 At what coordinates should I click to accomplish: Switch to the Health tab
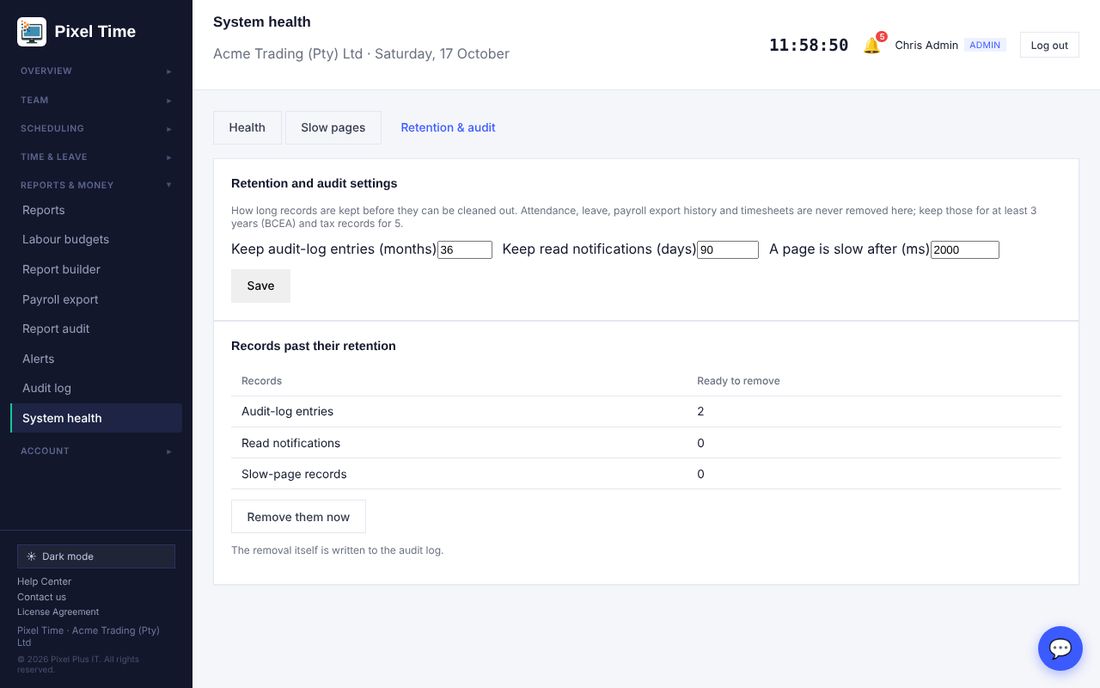[247, 128]
